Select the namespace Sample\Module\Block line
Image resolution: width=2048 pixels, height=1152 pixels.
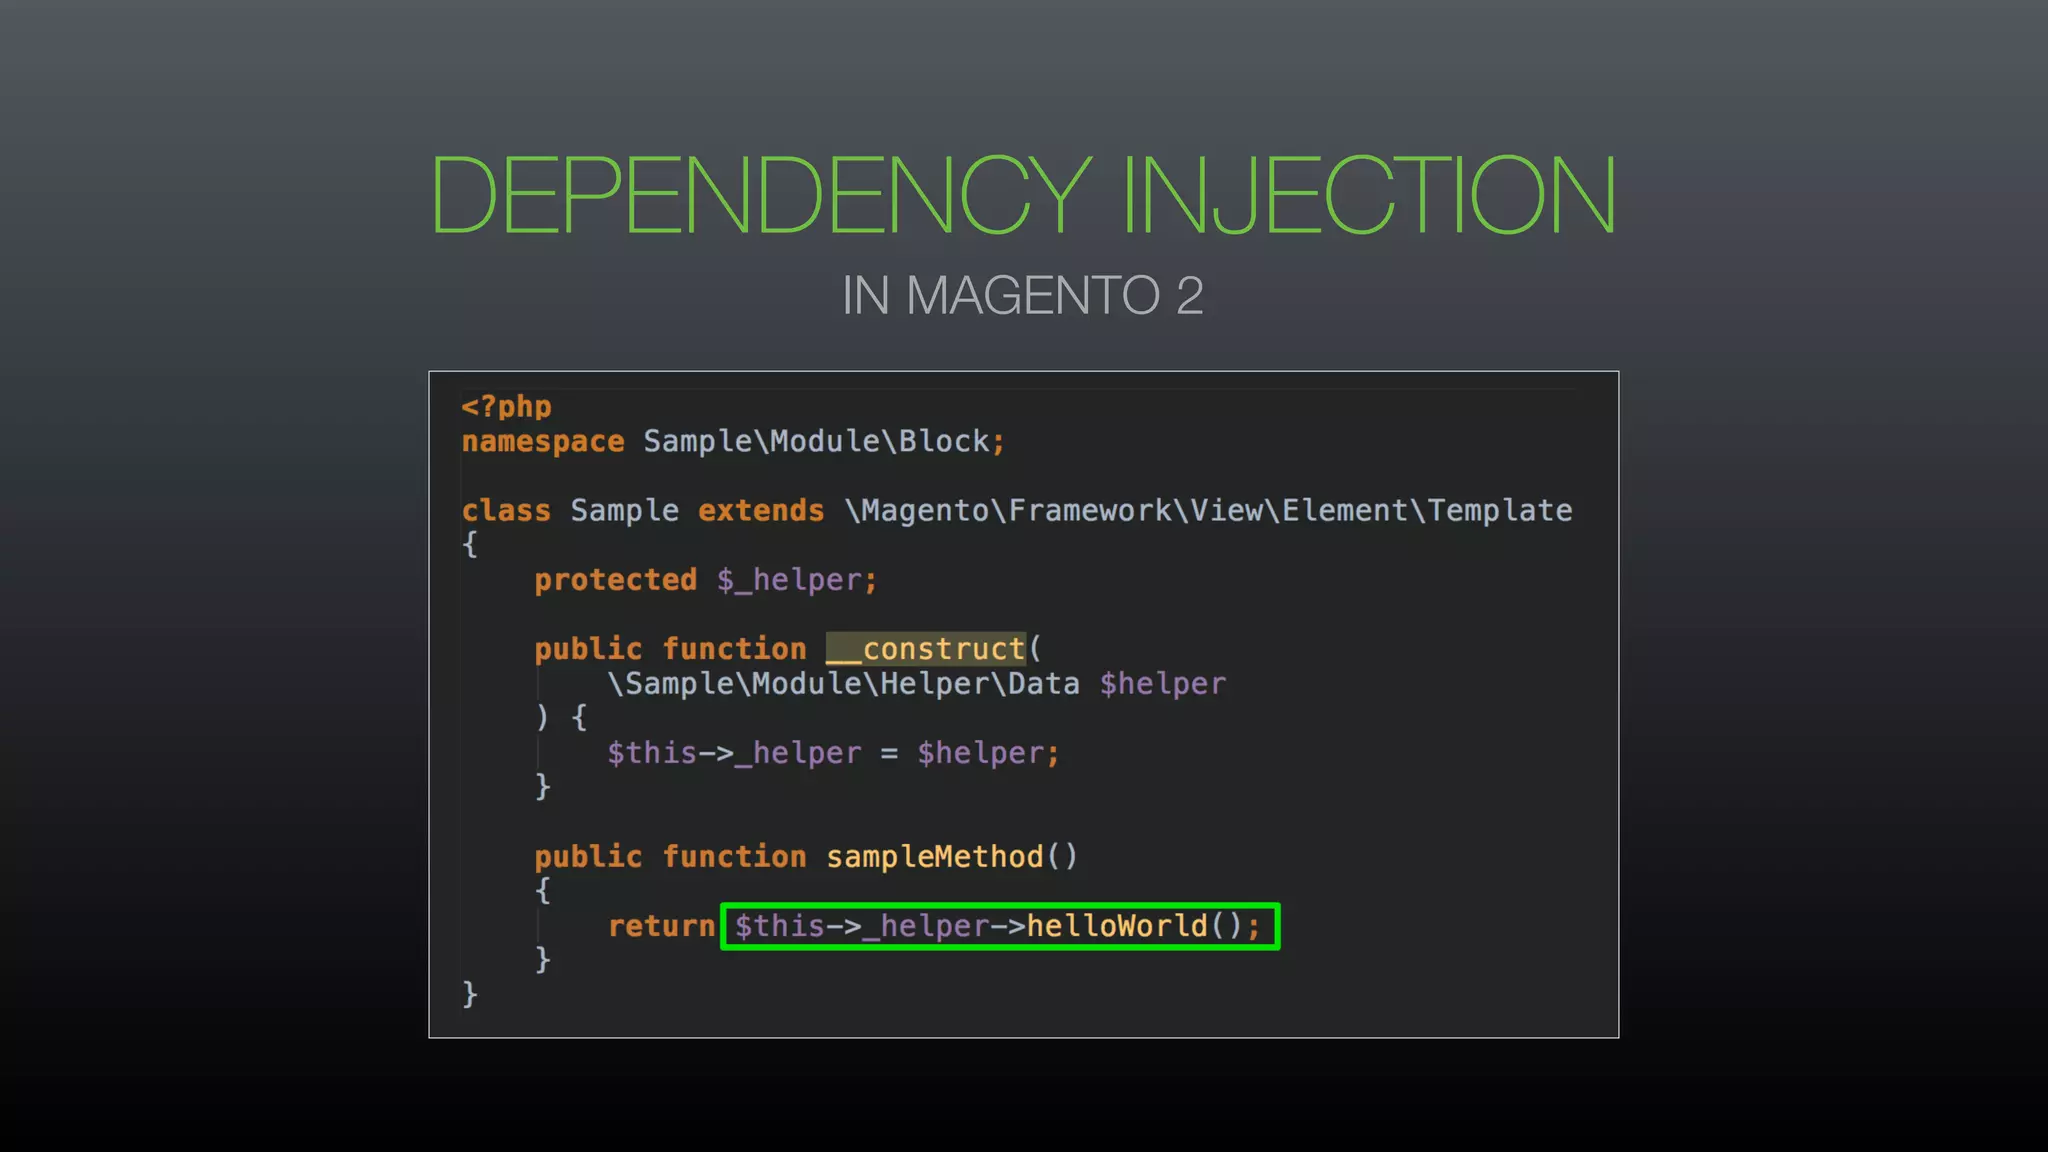coord(733,441)
